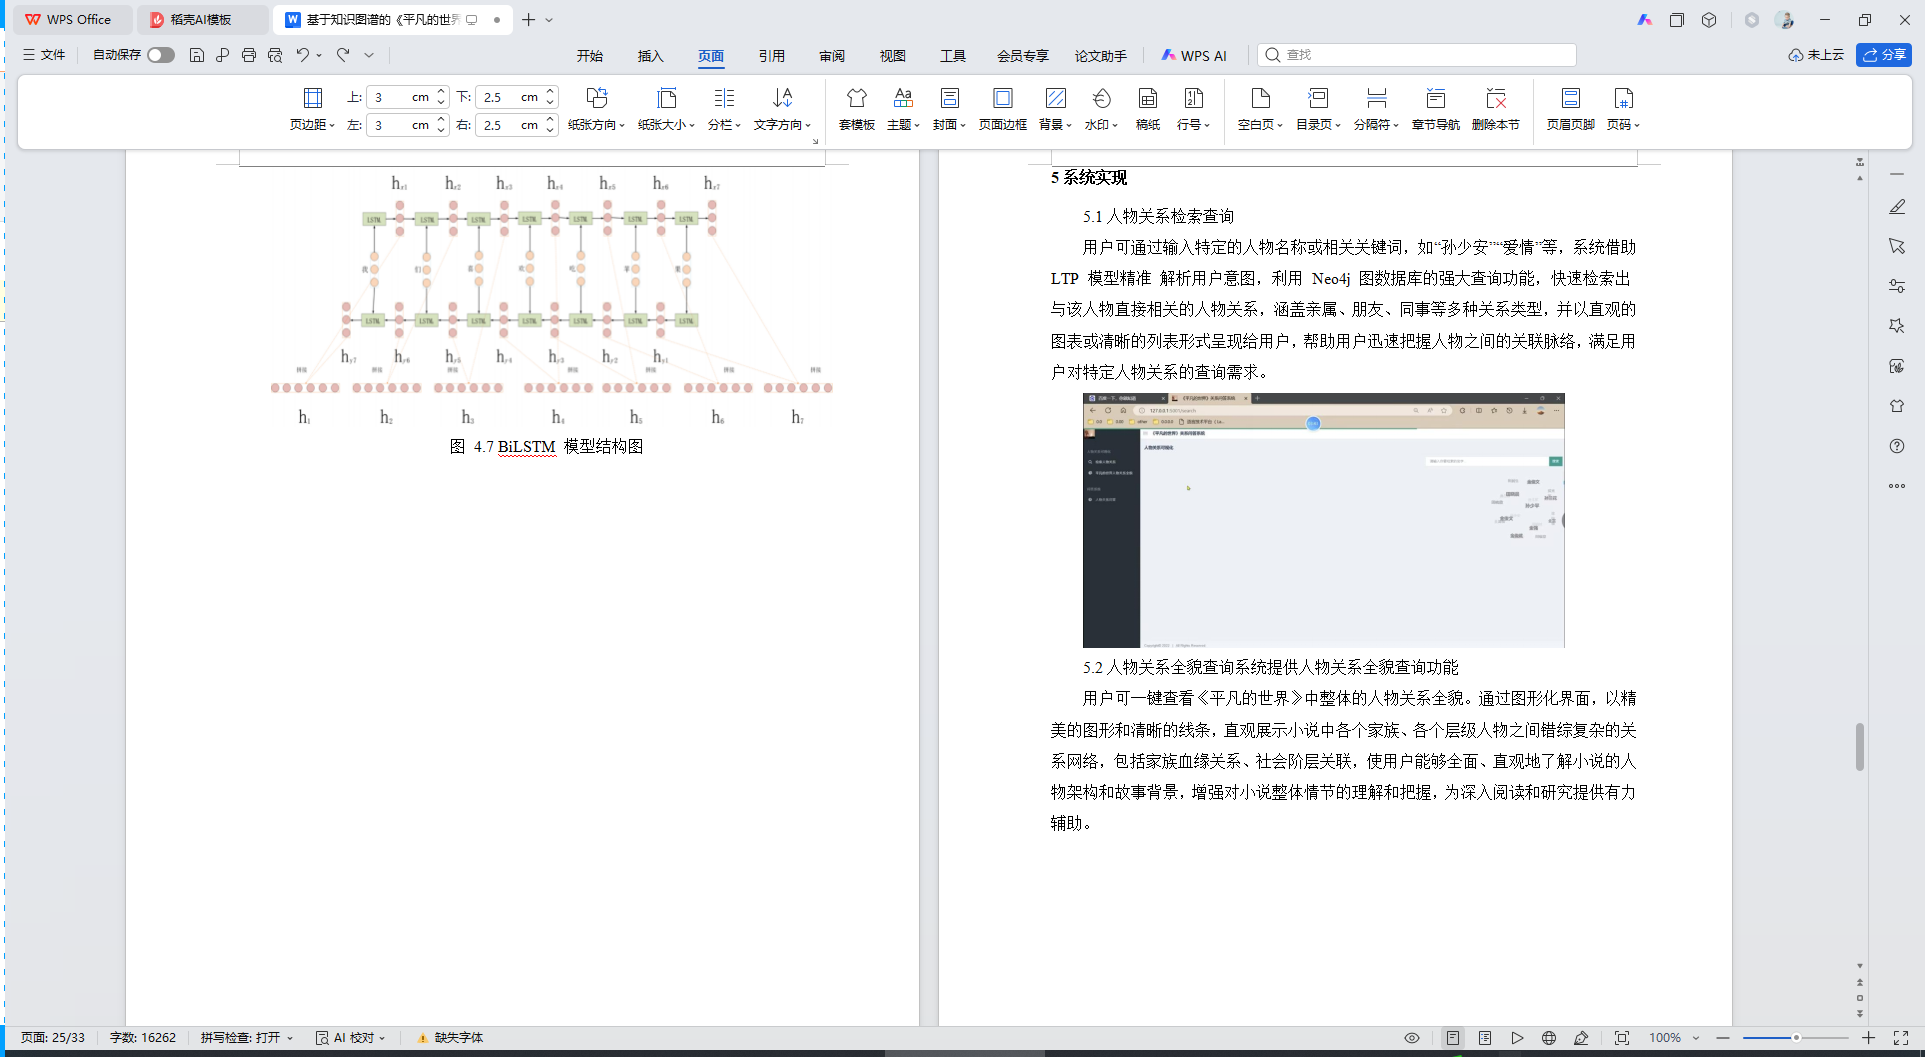Click the zoom slider handle
This screenshot has width=1925, height=1057.
point(1796,1038)
